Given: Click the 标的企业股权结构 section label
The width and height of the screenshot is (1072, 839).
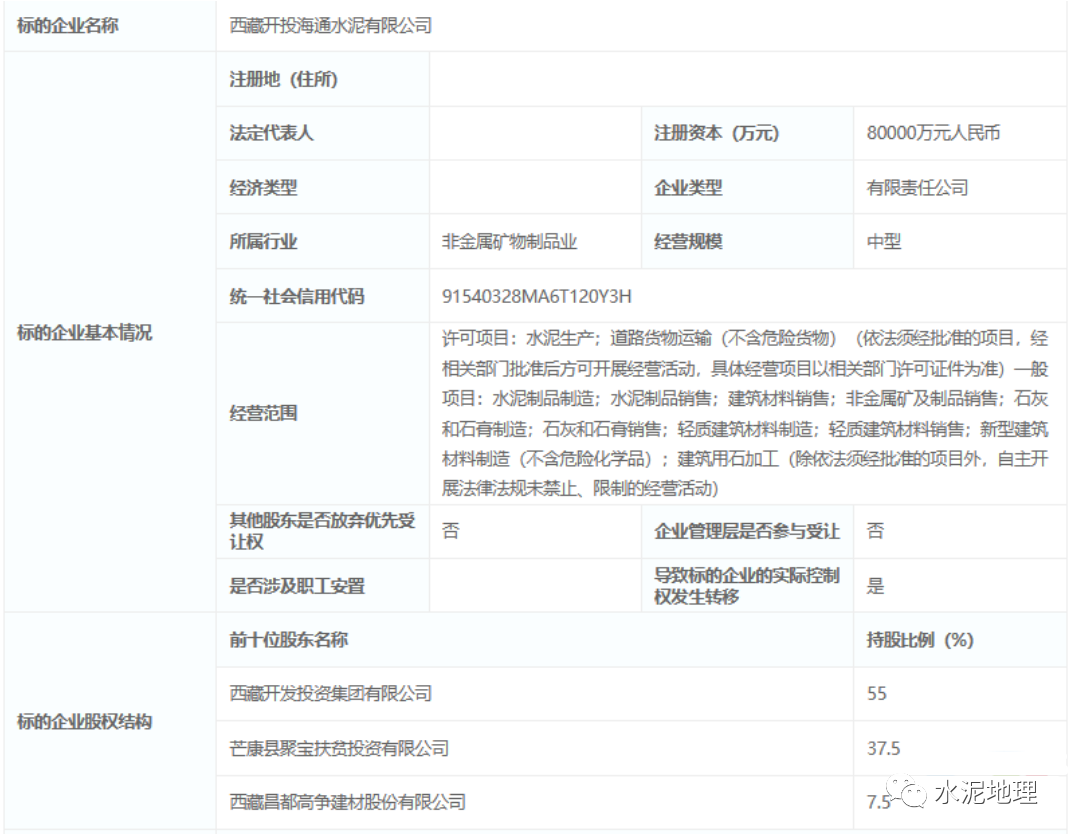Looking at the screenshot, I should point(84,721).
